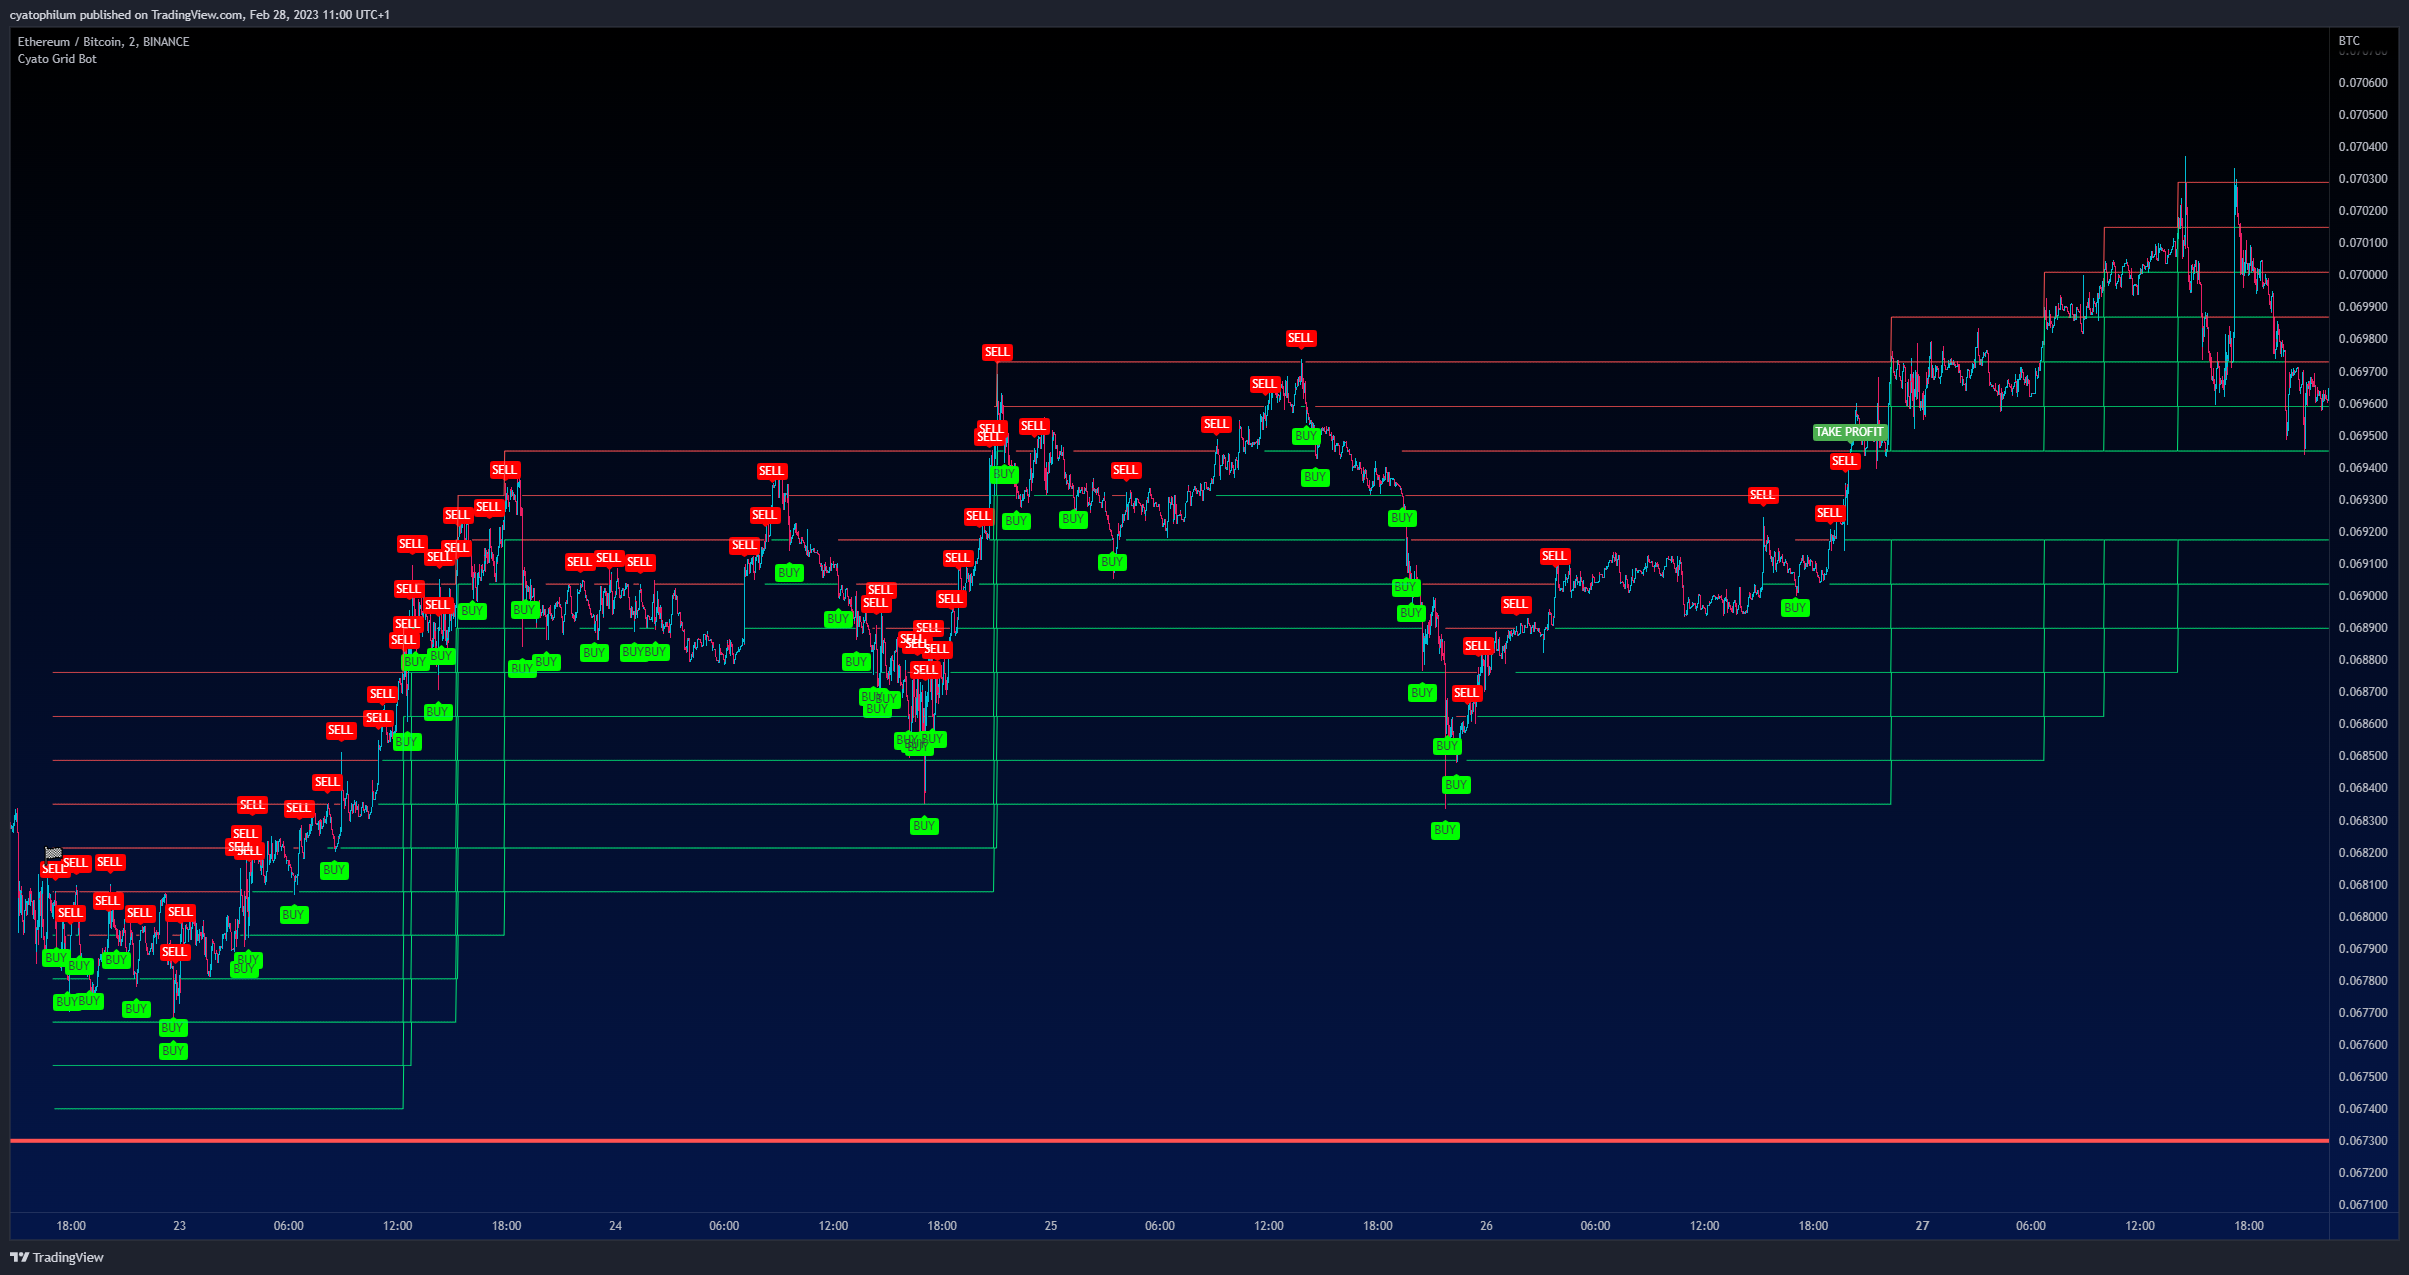Screen dimensions: 2409x1275
Task: Click the cyatophilum published header text
Action: coord(200,15)
